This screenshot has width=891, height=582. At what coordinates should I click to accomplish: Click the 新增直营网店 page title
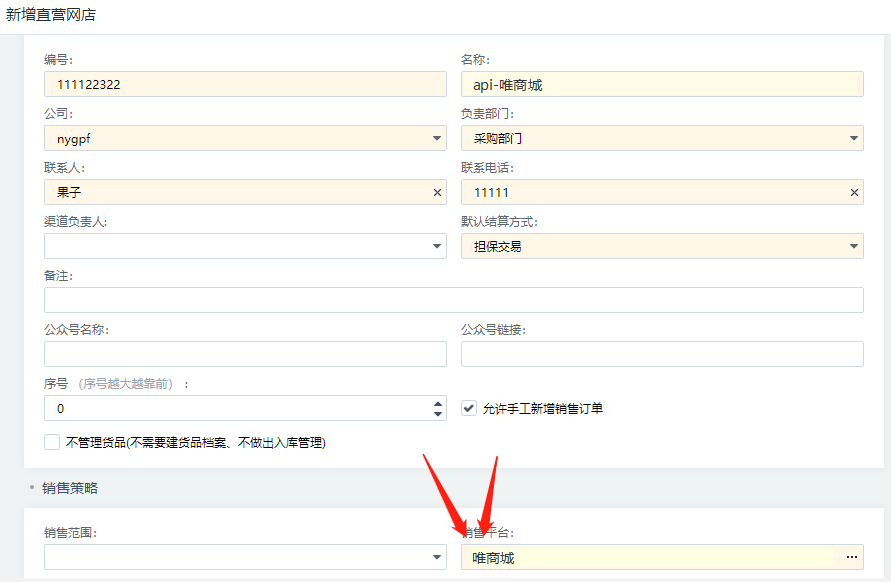pos(51,15)
